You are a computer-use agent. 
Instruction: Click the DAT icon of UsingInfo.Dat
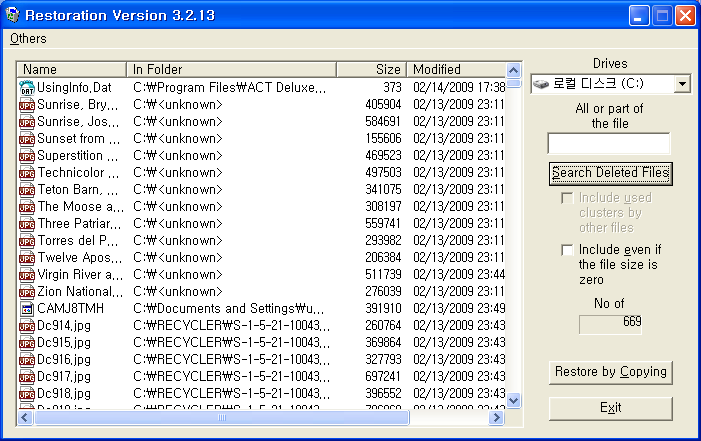coord(27,88)
